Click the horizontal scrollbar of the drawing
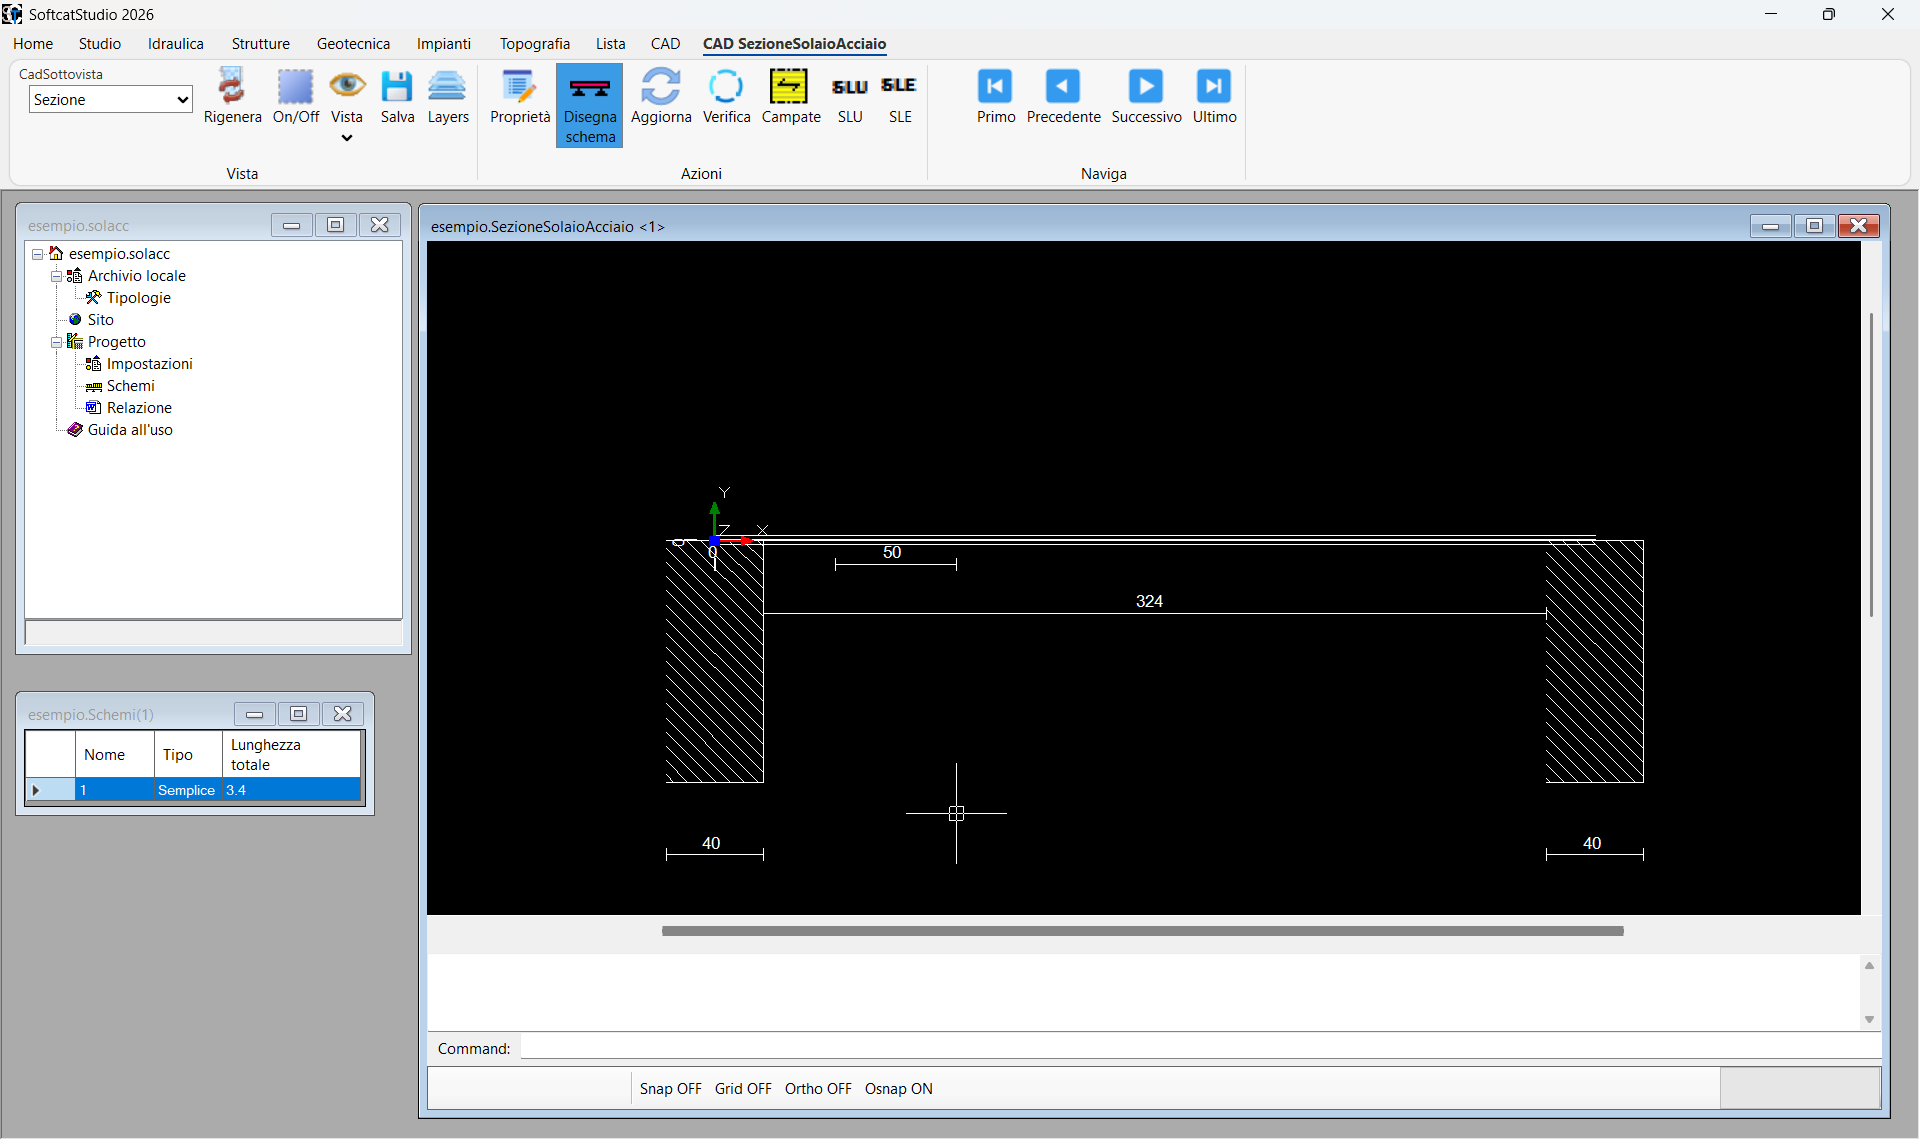Viewport: 1920px width, 1140px height. [1142, 931]
